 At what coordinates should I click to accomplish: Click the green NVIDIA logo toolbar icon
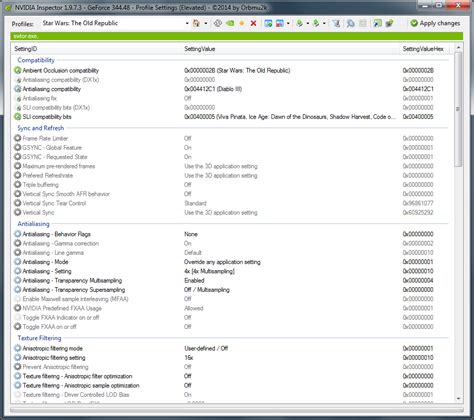point(230,23)
